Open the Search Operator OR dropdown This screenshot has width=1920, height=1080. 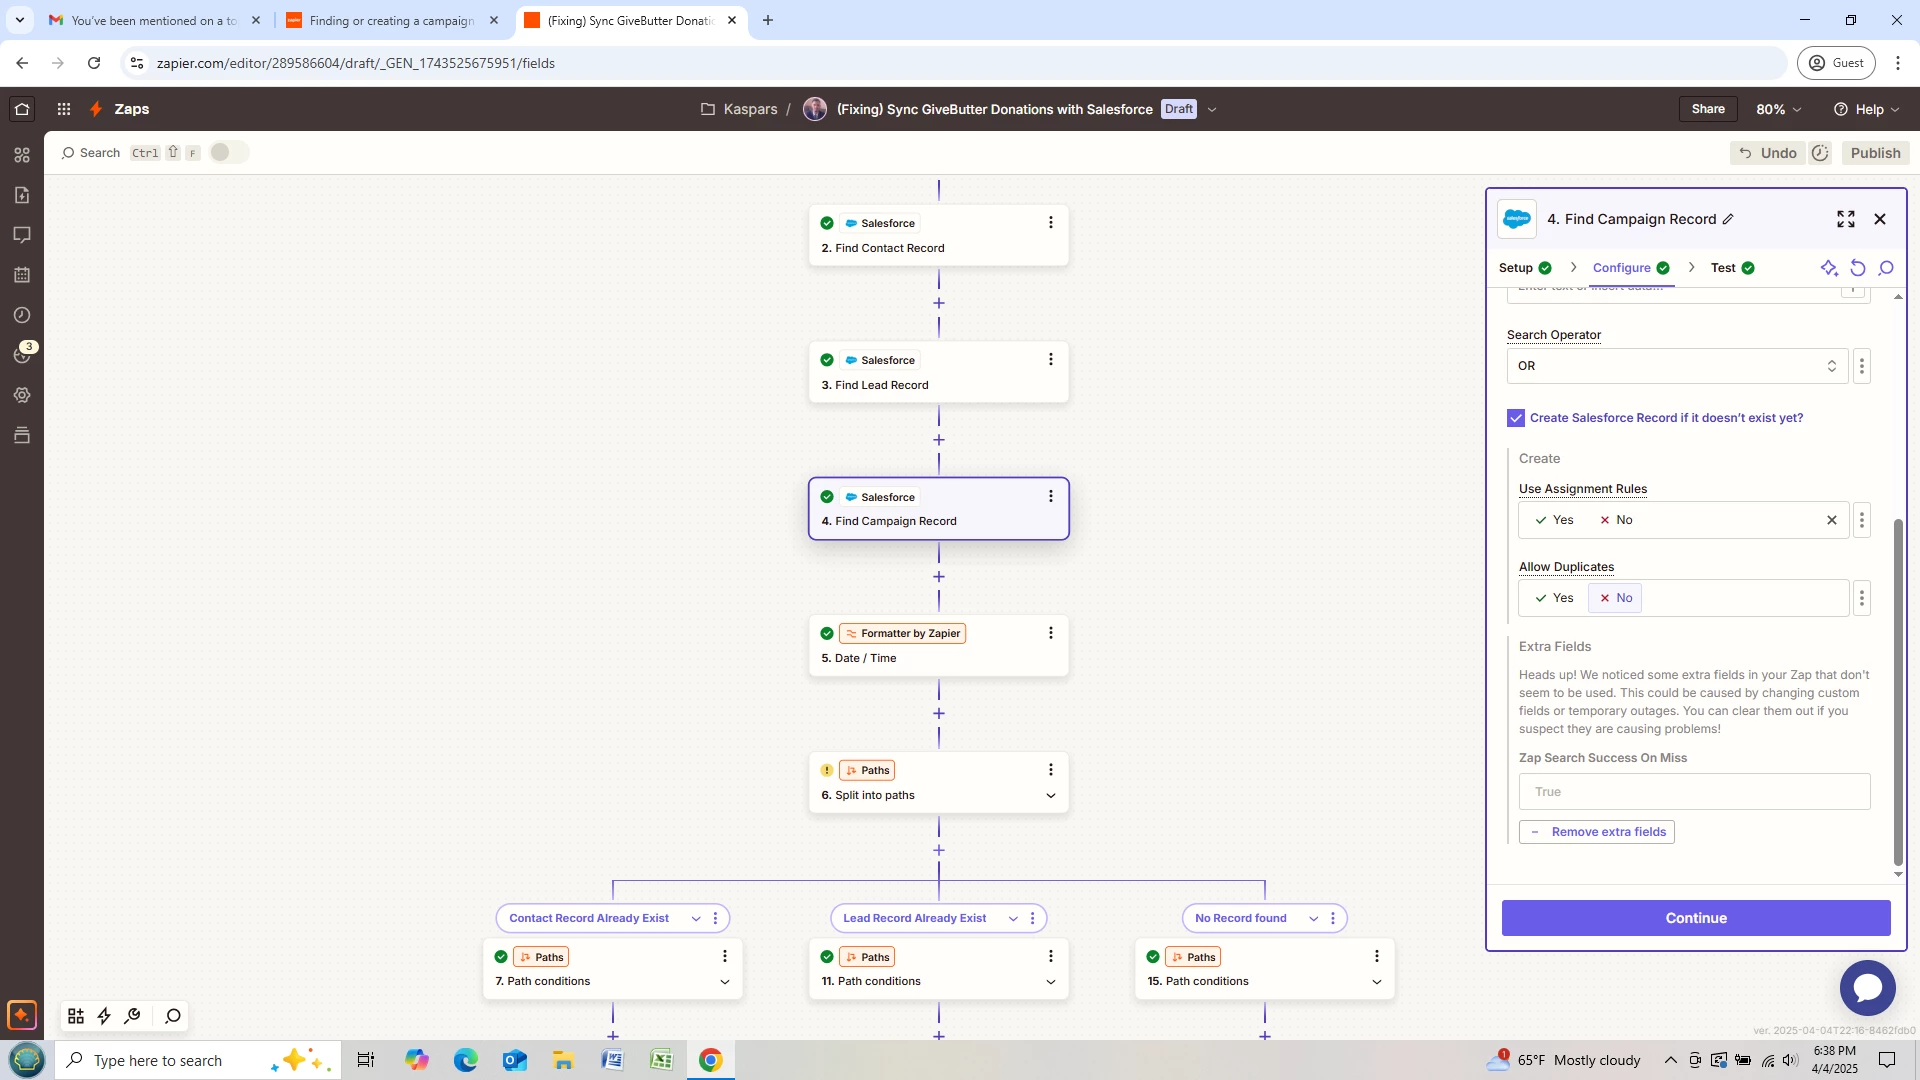click(1676, 366)
